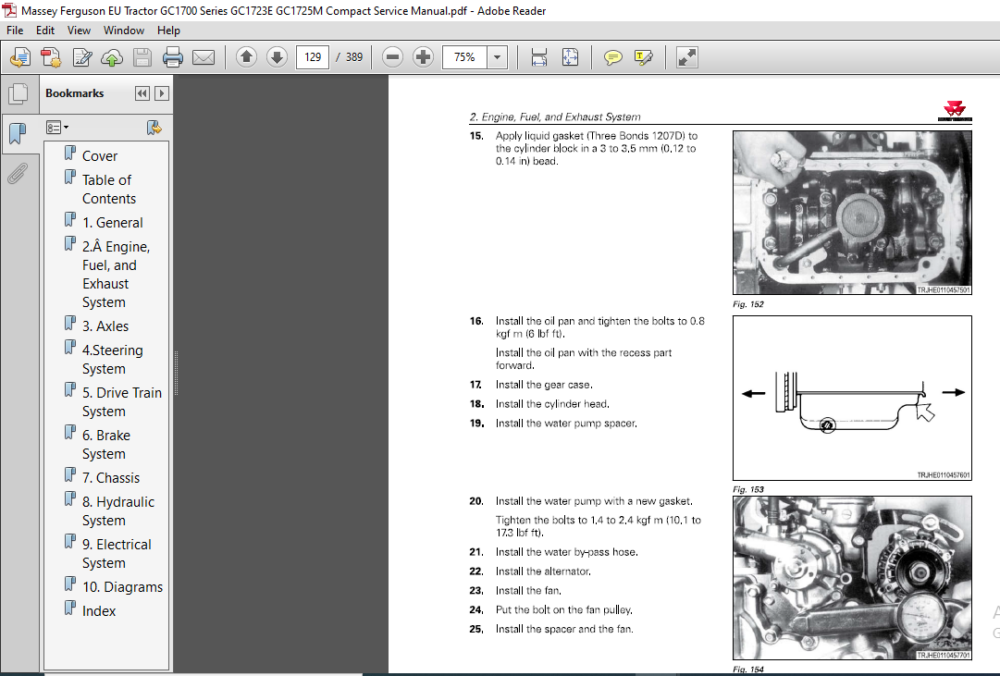Click the zoom in plus button
This screenshot has width=1000, height=676.
point(423,57)
